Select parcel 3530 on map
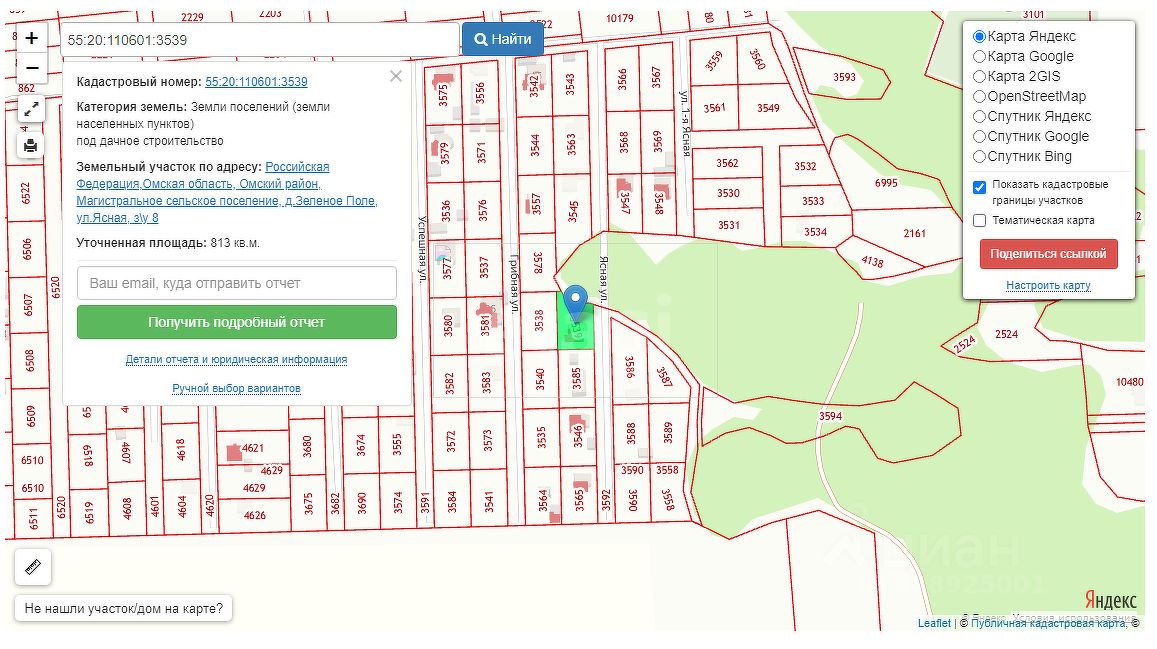 coord(728,193)
